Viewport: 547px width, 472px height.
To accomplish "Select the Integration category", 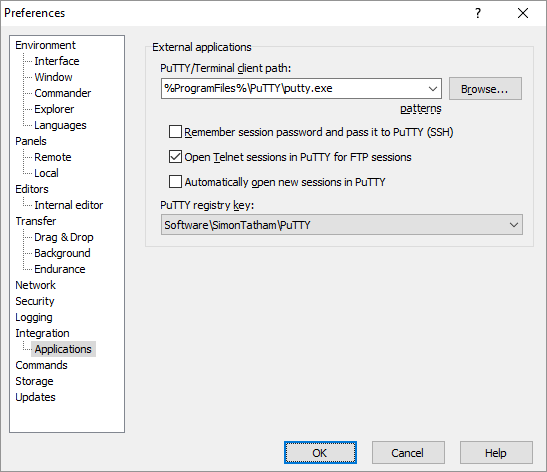I will pos(42,333).
